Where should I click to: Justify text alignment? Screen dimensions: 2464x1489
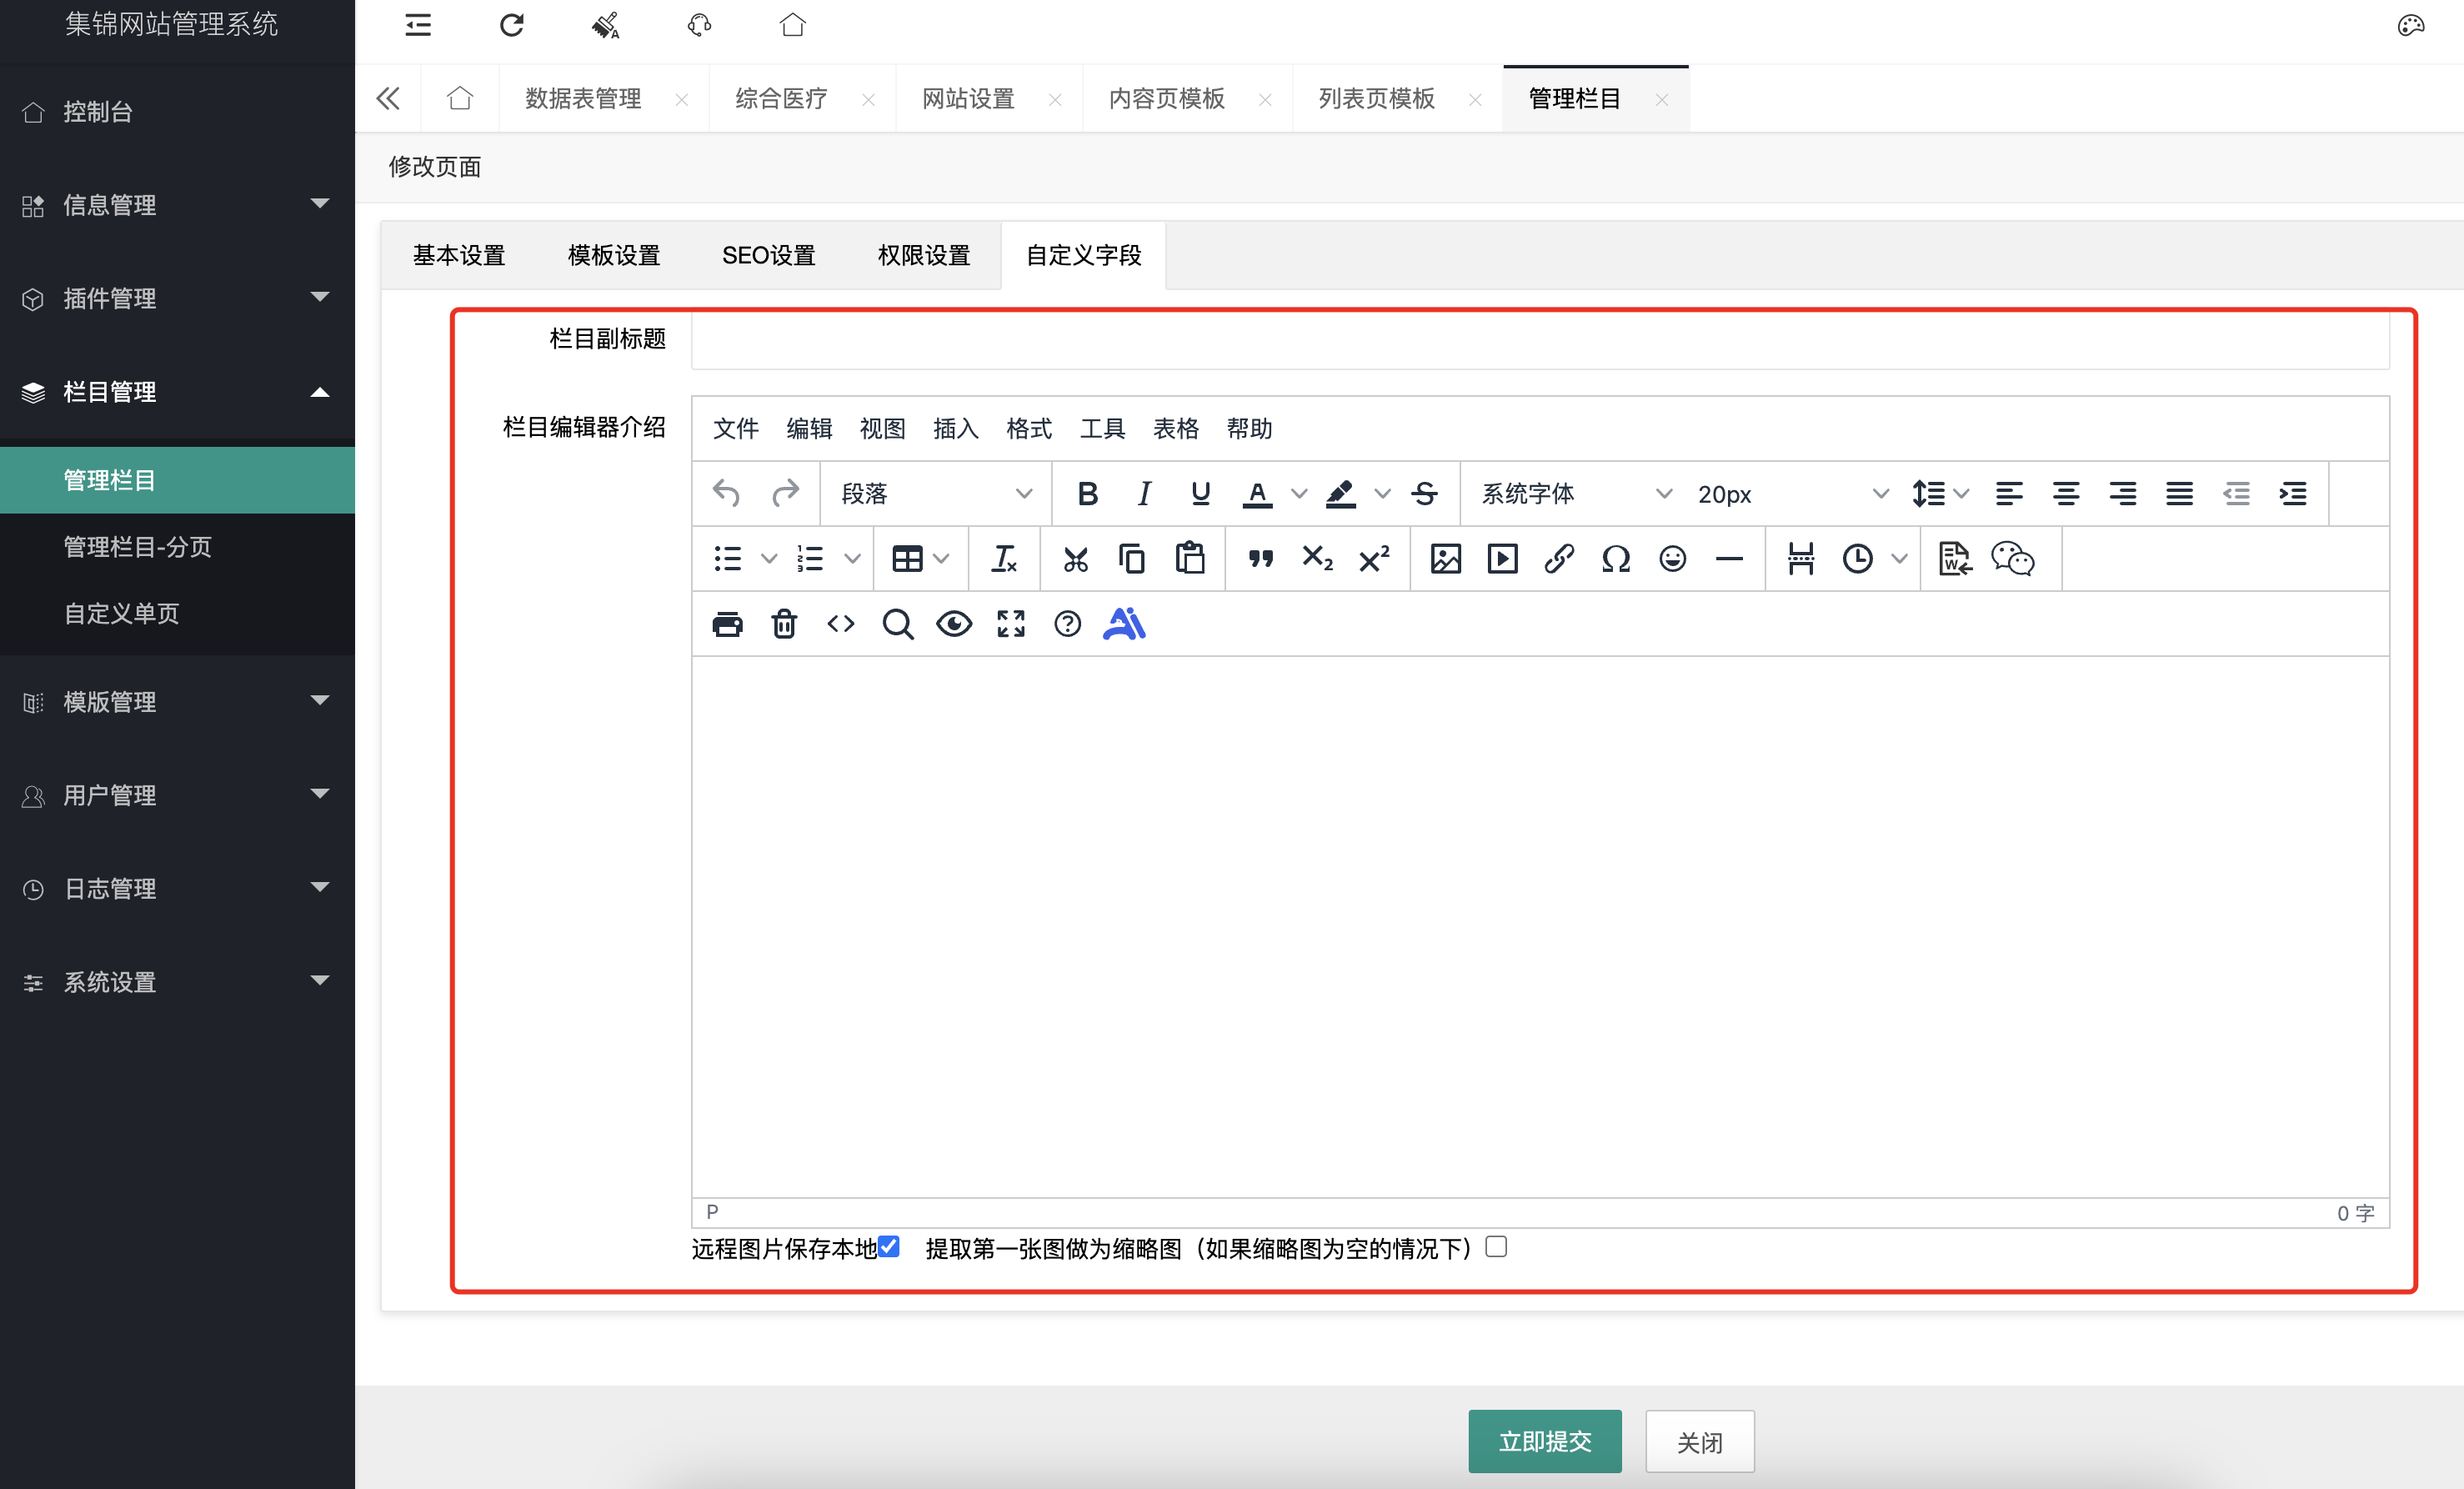coord(2179,493)
